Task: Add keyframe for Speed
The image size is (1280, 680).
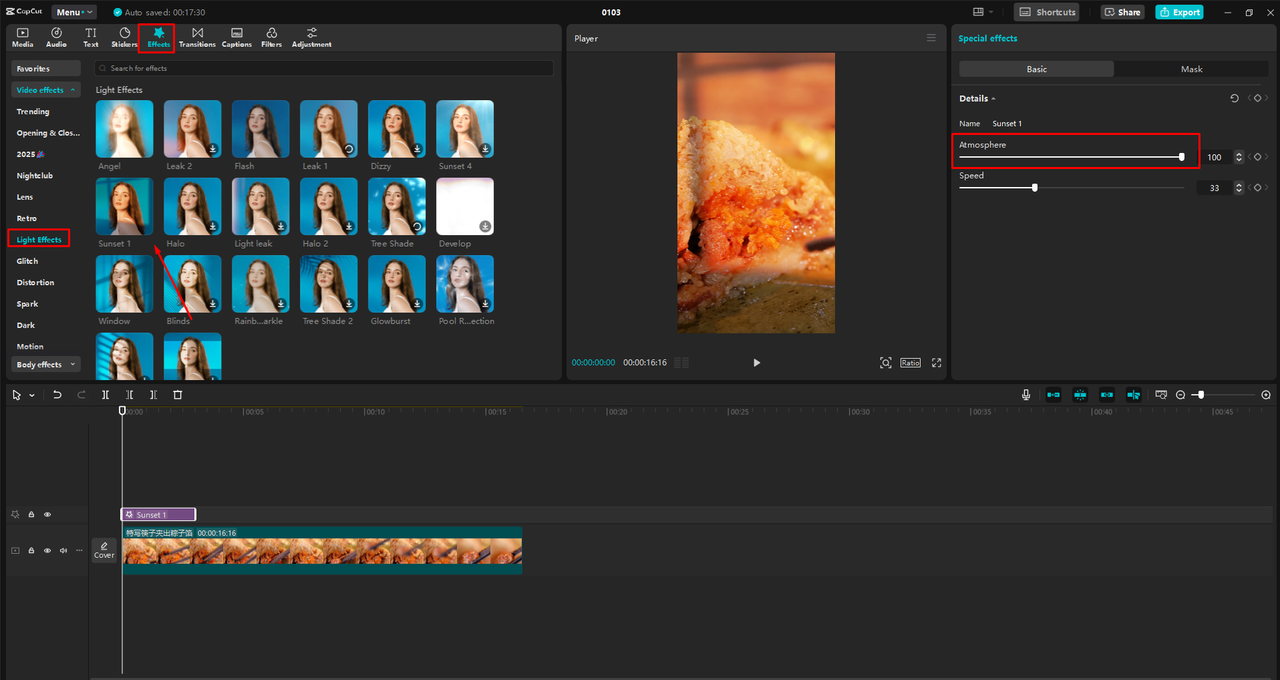Action: 1258,187
